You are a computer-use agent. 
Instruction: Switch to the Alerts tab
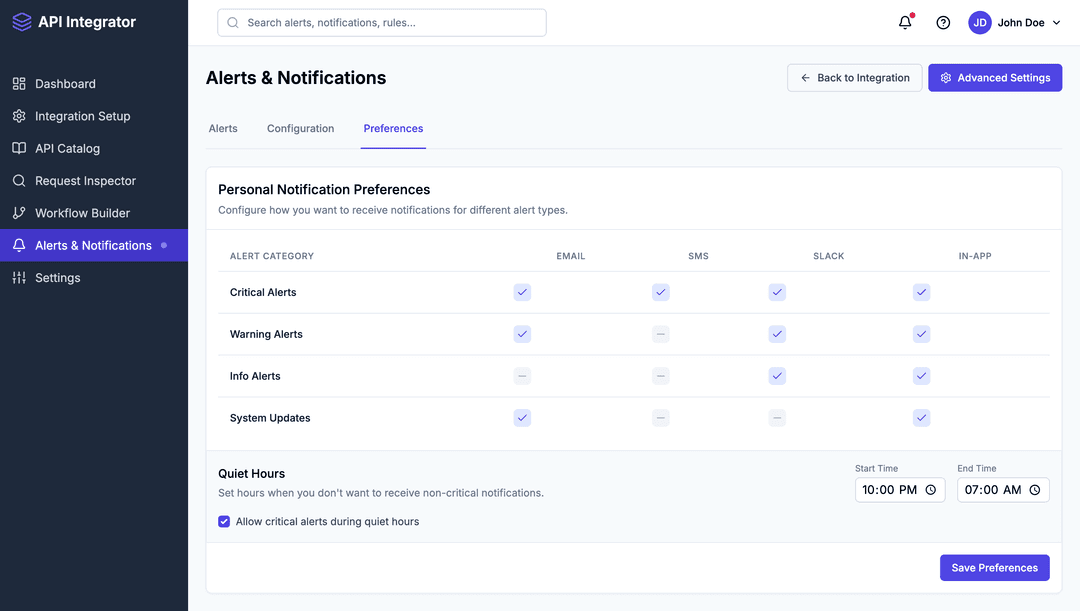click(223, 128)
